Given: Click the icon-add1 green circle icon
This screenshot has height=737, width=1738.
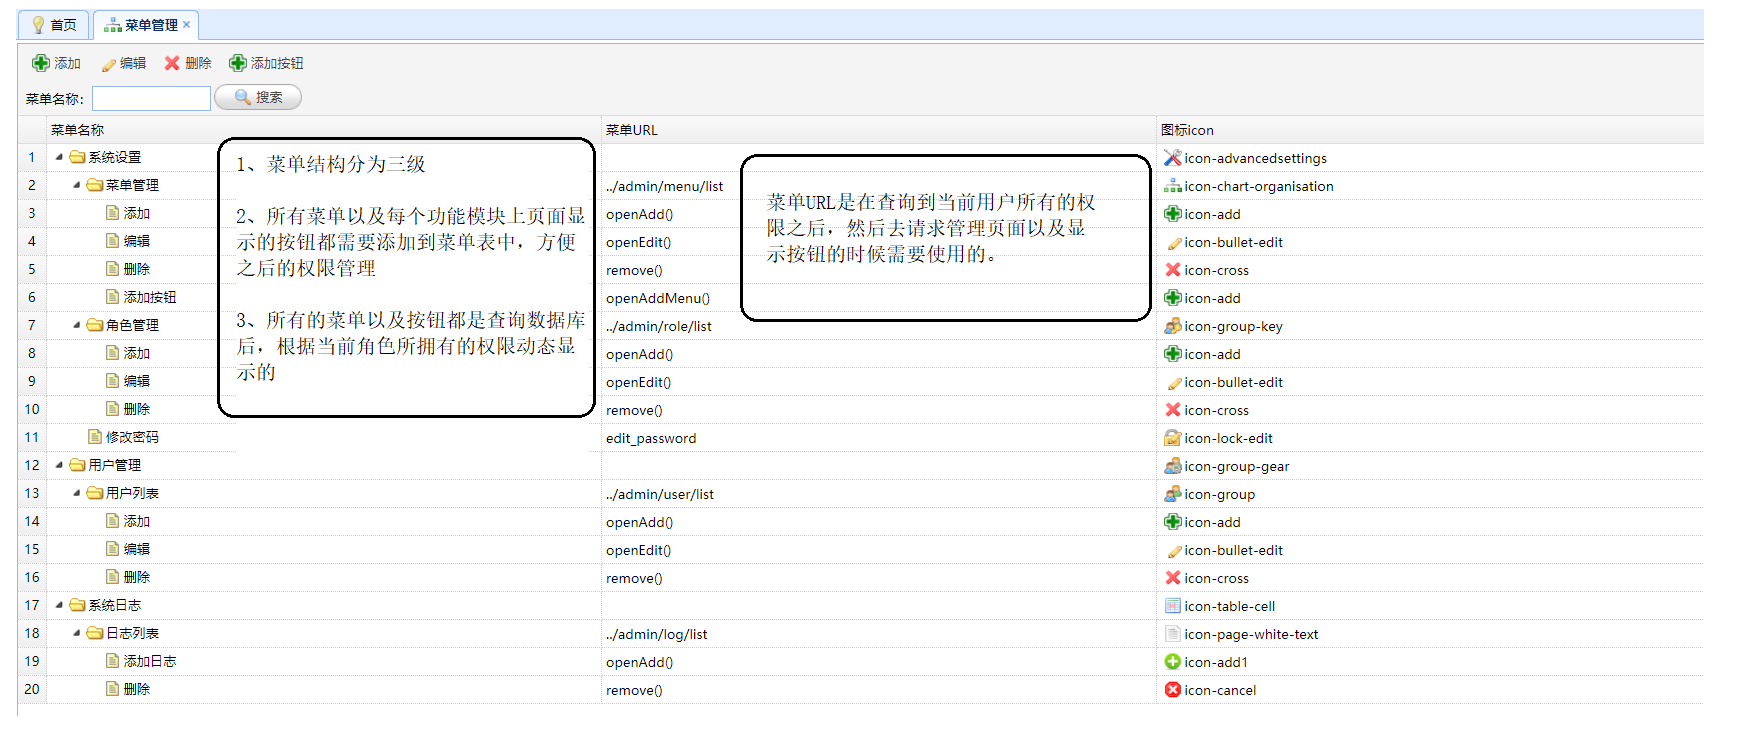Looking at the screenshot, I should tap(1173, 662).
